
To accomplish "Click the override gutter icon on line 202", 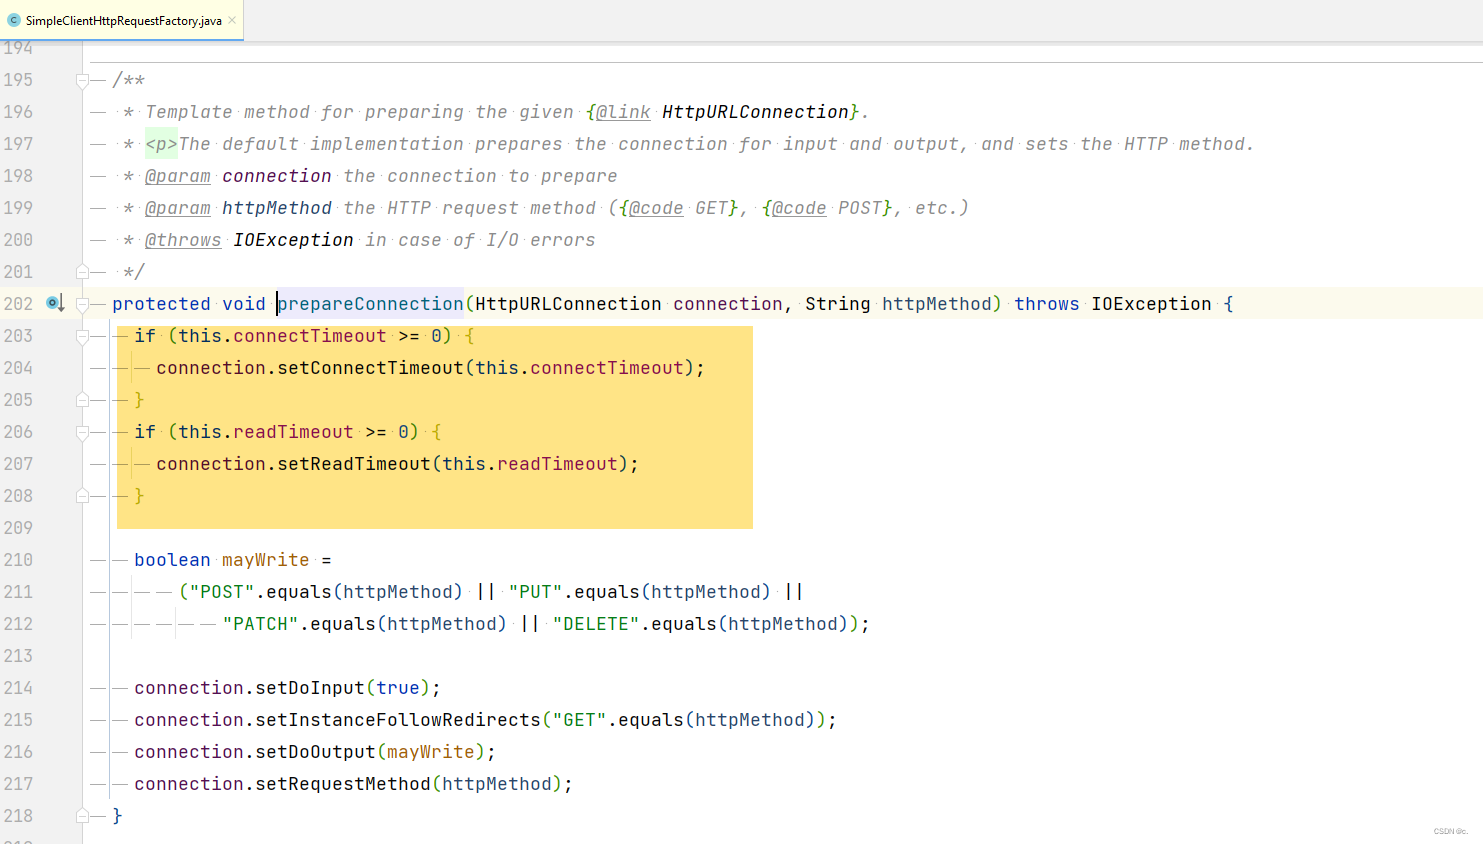I will pos(55,303).
